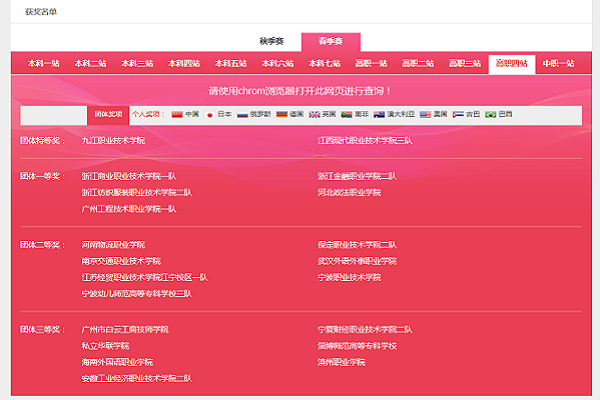600x400 pixels.
Task: Select 漳州职业学院 in third prize list
Action: tap(341, 362)
